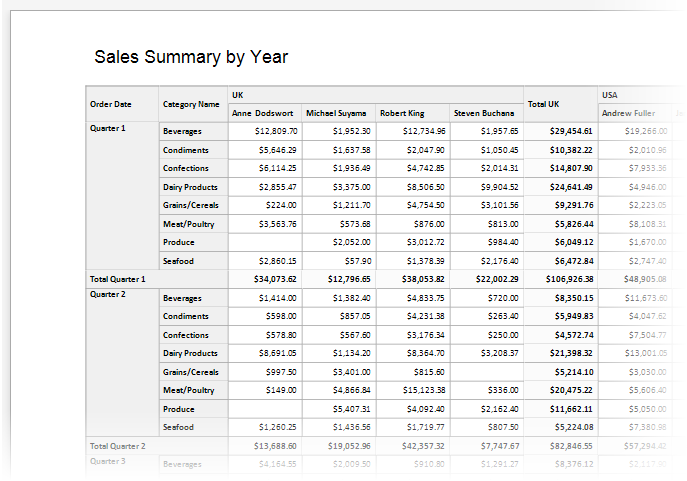This screenshot has height=481, width=687.
Task: Click the Andrew Fuller column header
Action: click(x=628, y=113)
